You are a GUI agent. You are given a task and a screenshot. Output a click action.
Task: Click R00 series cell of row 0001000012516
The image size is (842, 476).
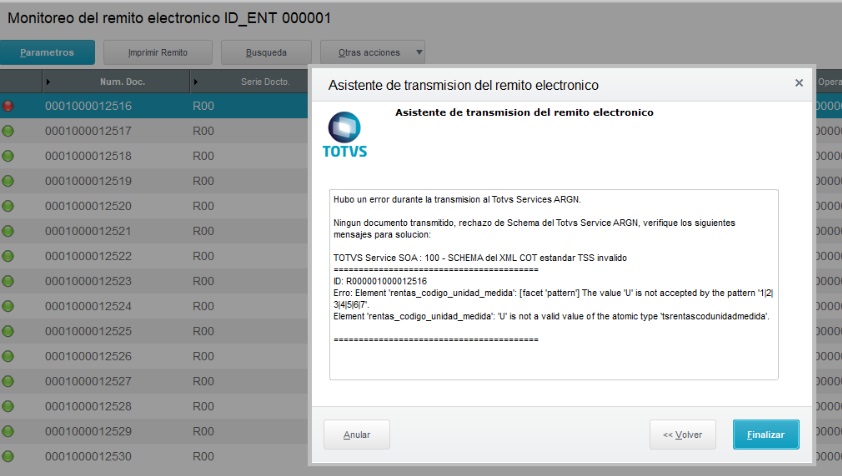203,106
